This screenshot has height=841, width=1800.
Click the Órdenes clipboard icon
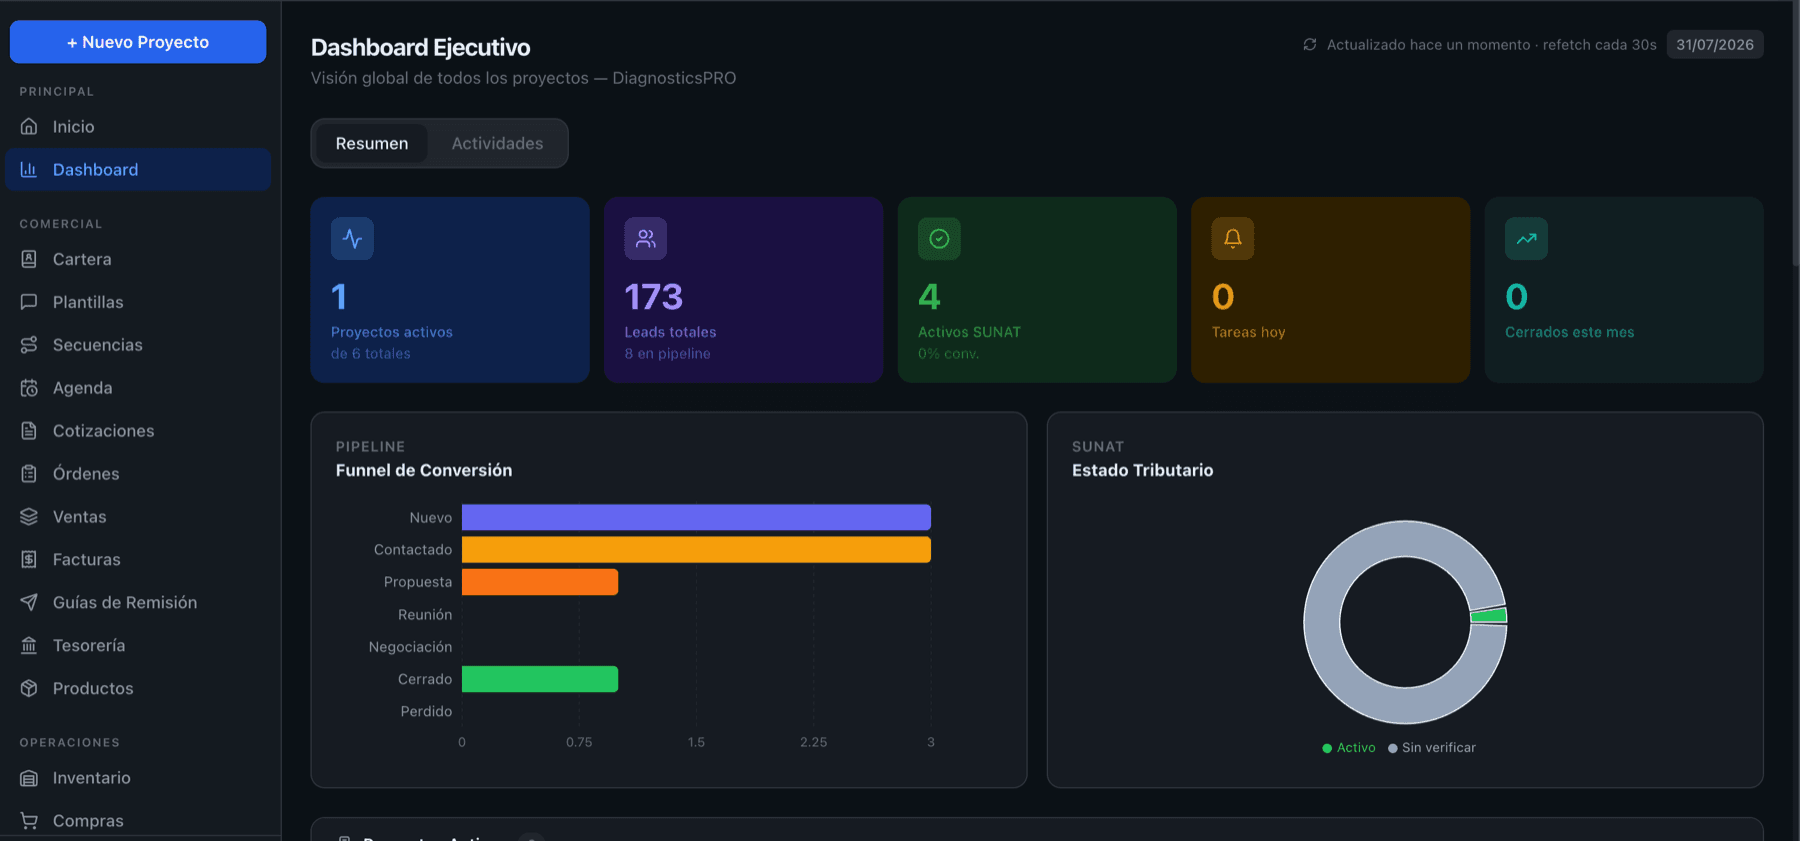click(x=29, y=474)
